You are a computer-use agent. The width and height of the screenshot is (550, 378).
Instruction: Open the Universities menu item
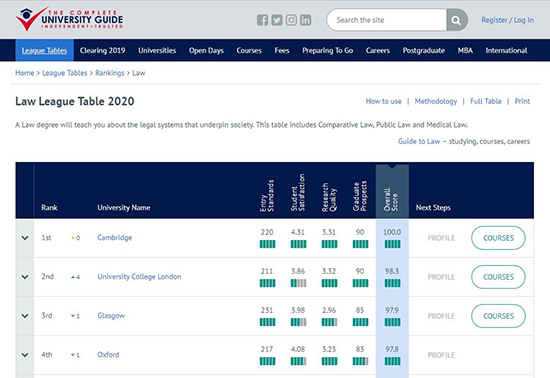[157, 50]
